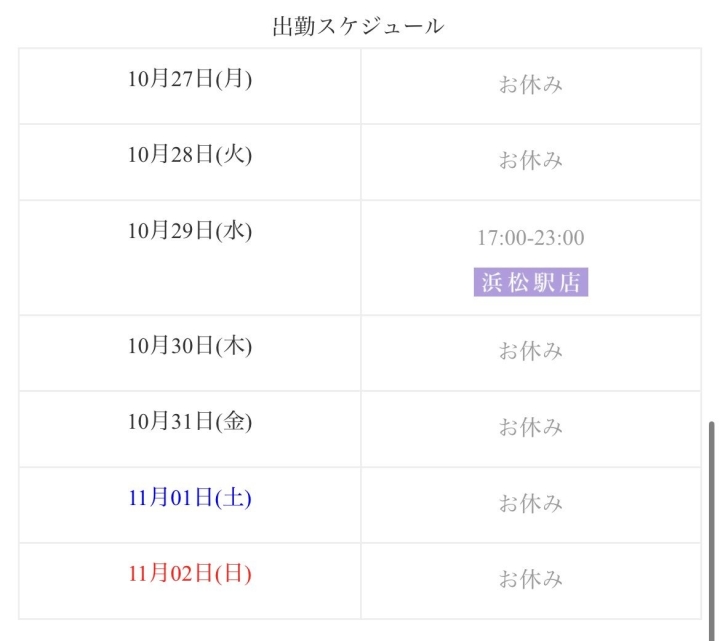Image resolution: width=720 pixels, height=641 pixels.
Task: Click お休み status for 11月01日
Action: point(531,504)
